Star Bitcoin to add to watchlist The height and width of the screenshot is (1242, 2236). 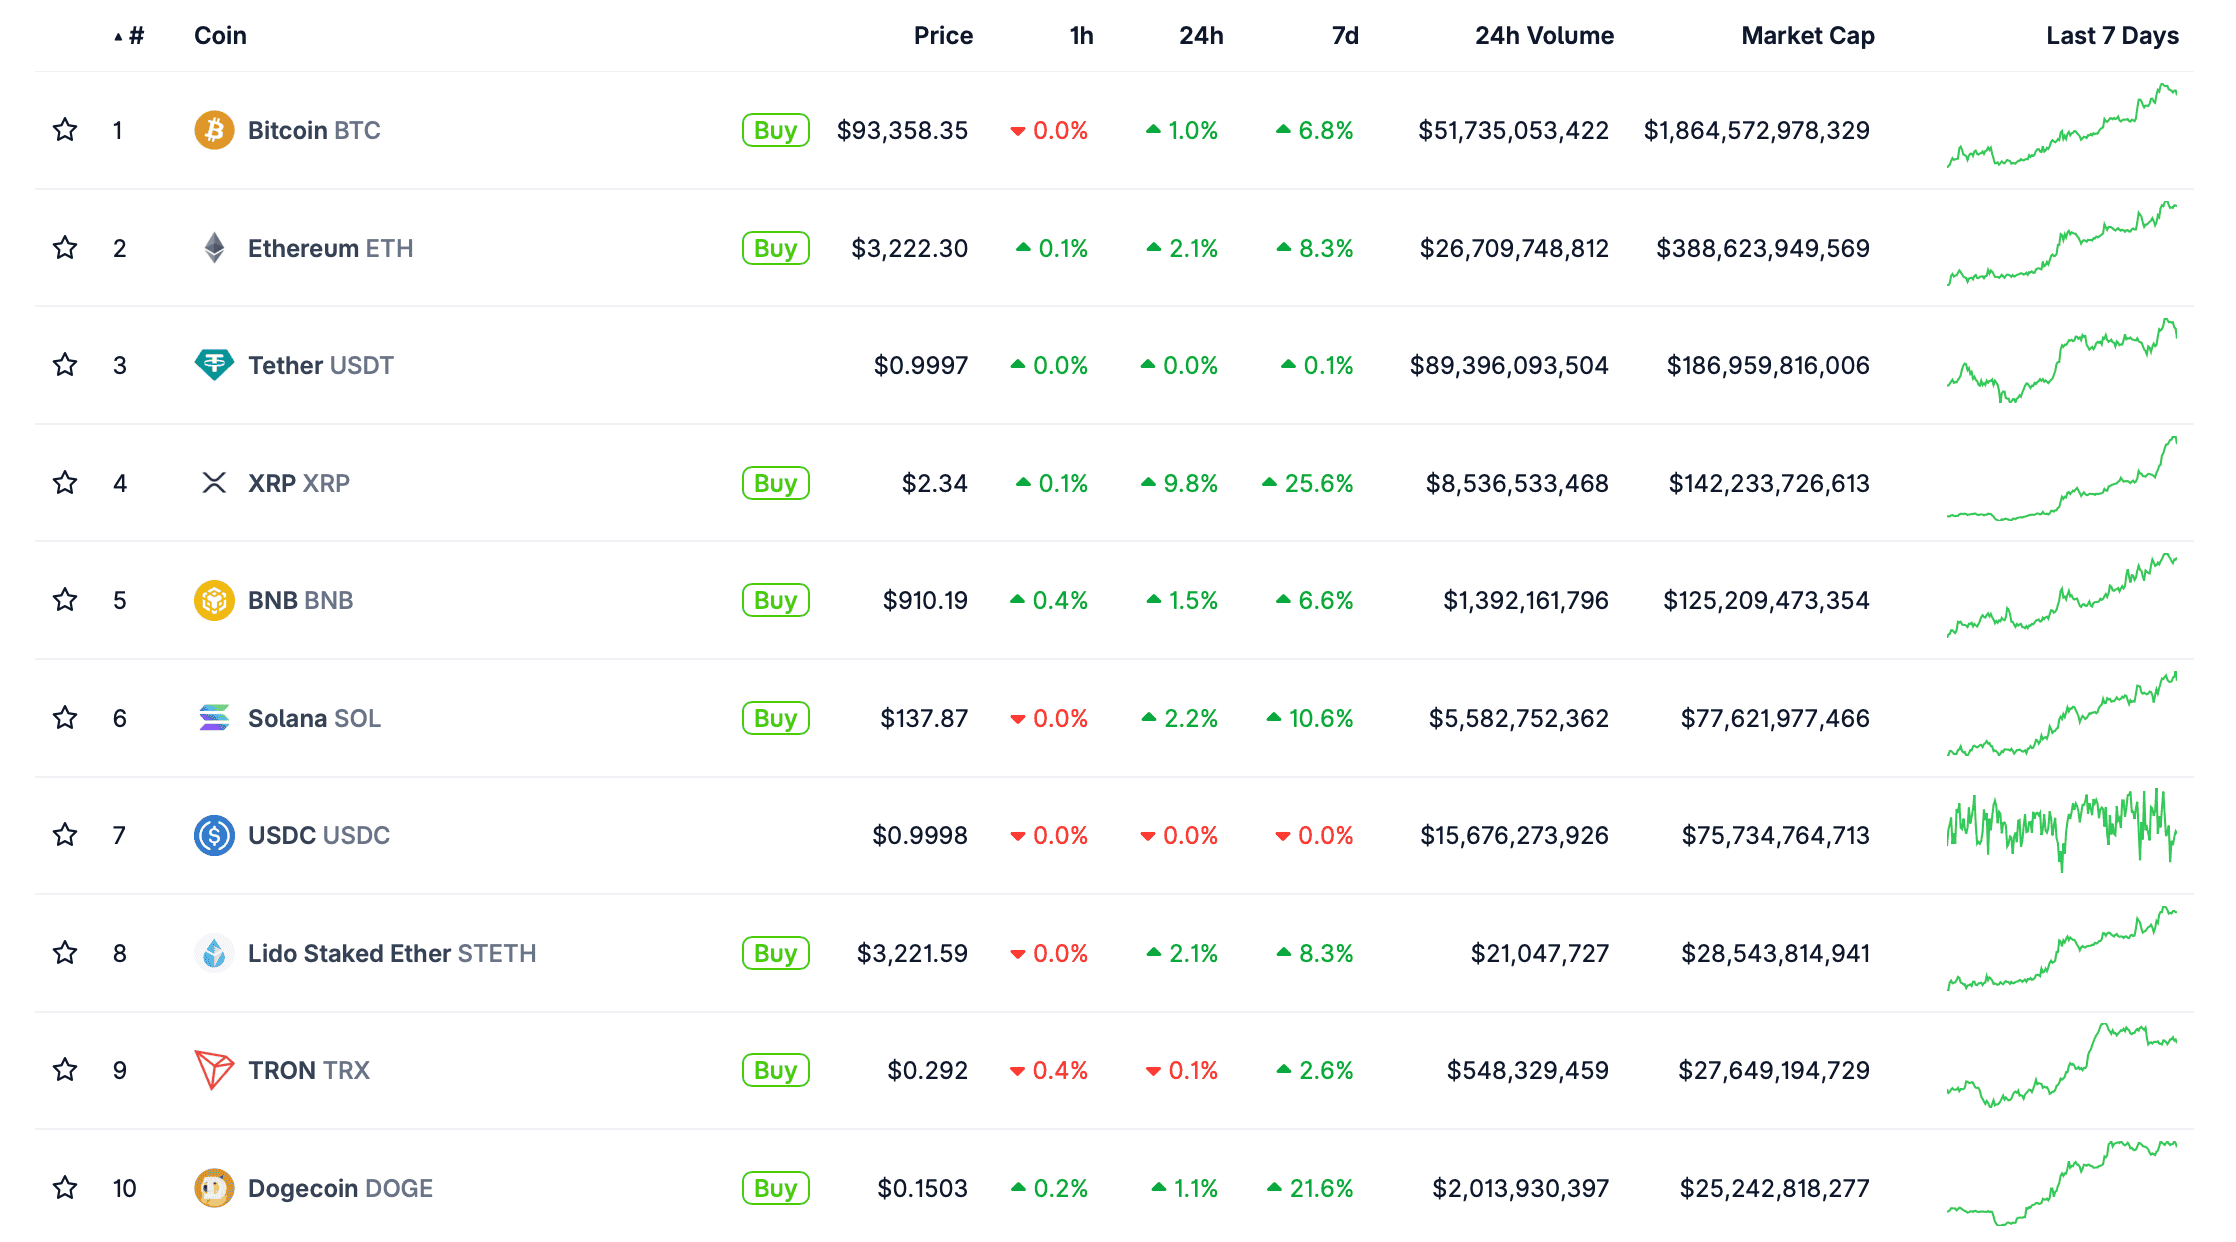(65, 130)
